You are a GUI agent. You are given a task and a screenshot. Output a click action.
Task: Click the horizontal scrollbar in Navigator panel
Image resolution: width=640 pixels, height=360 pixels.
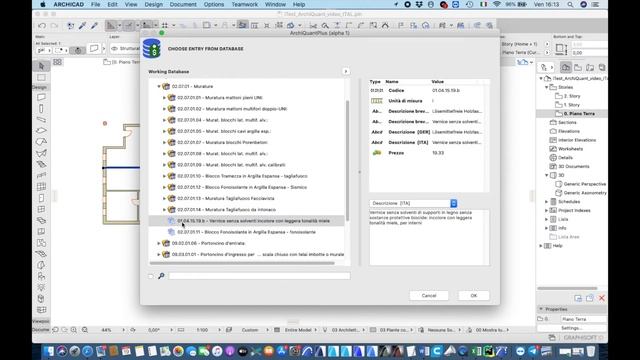click(567, 288)
